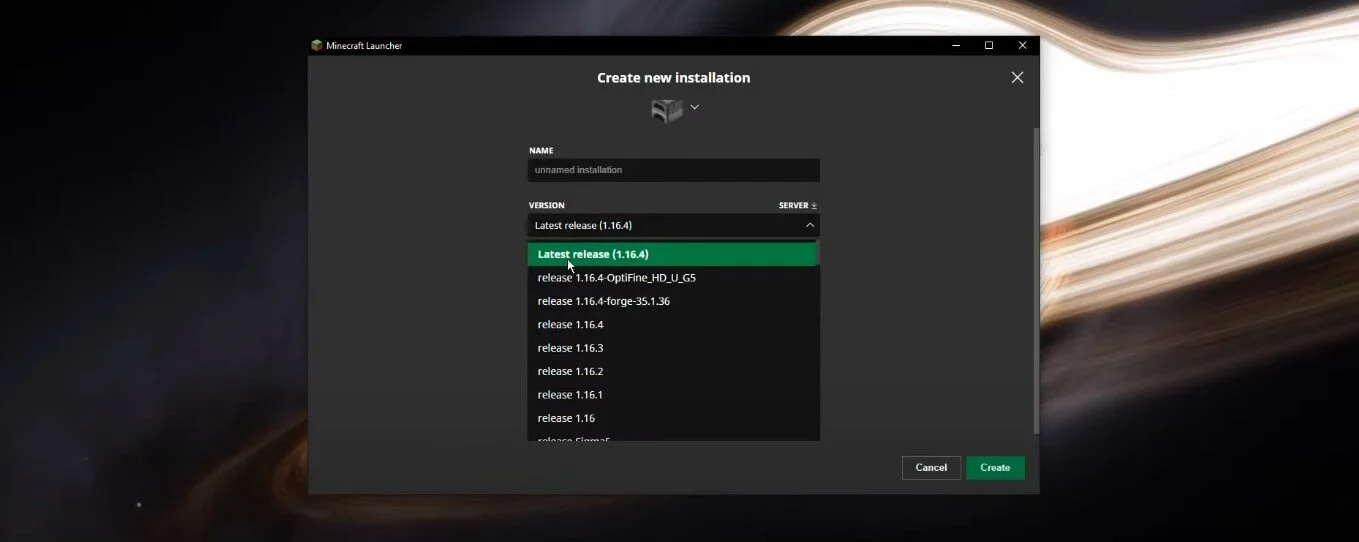Choose release 1.16.2 from list
The width and height of the screenshot is (1359, 542).
pos(672,371)
